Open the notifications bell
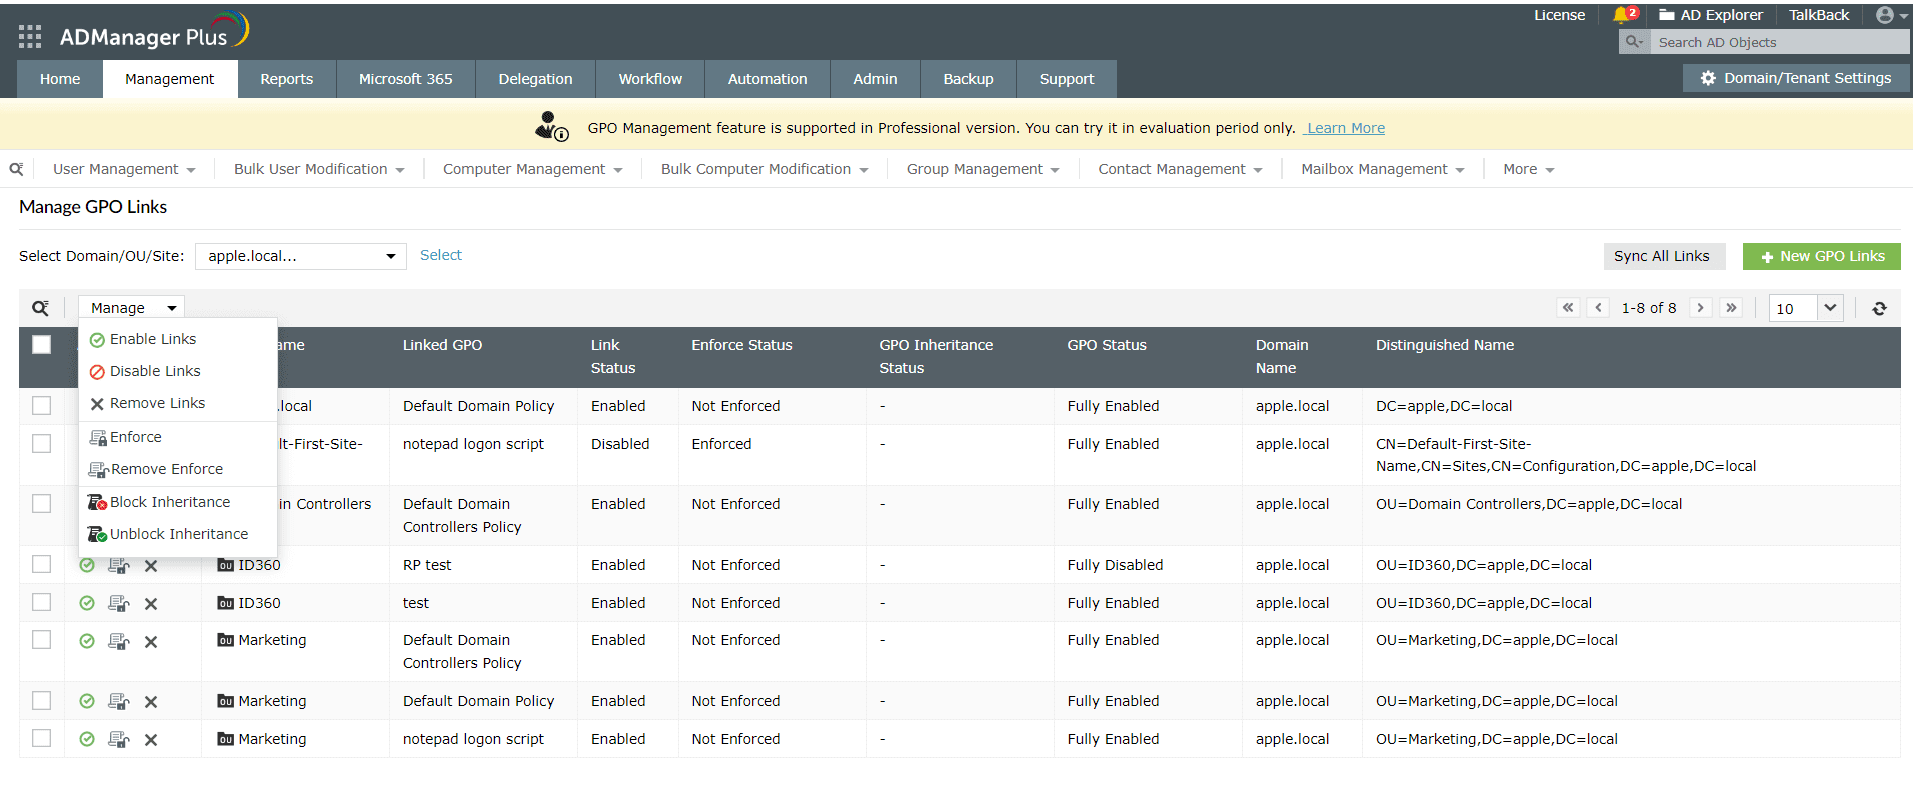This screenshot has width=1913, height=807. tap(1624, 15)
